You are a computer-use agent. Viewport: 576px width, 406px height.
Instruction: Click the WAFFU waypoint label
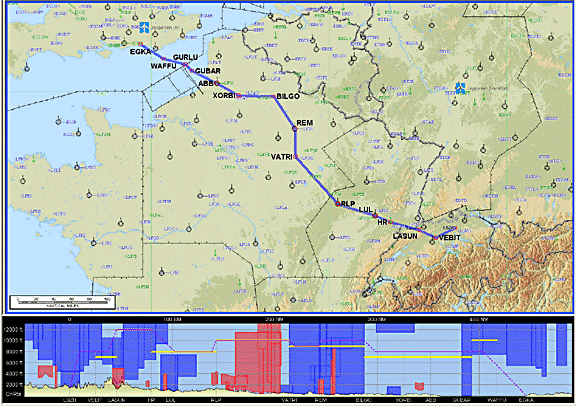(163, 66)
